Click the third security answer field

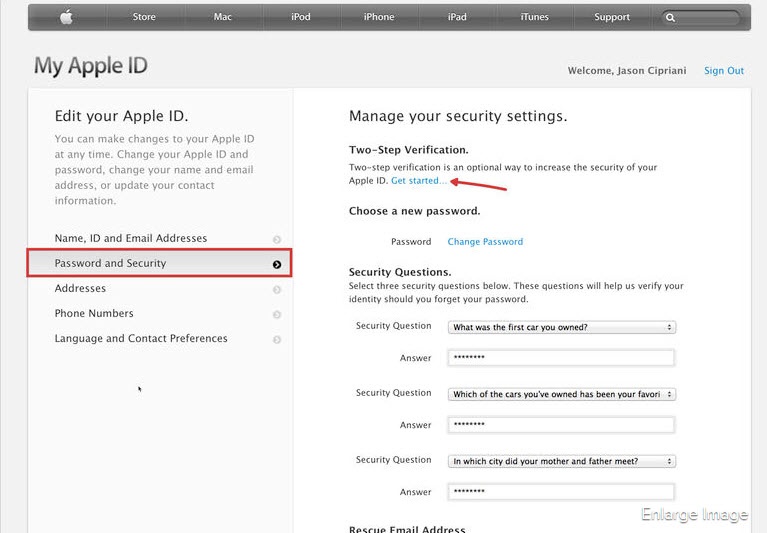tap(562, 492)
